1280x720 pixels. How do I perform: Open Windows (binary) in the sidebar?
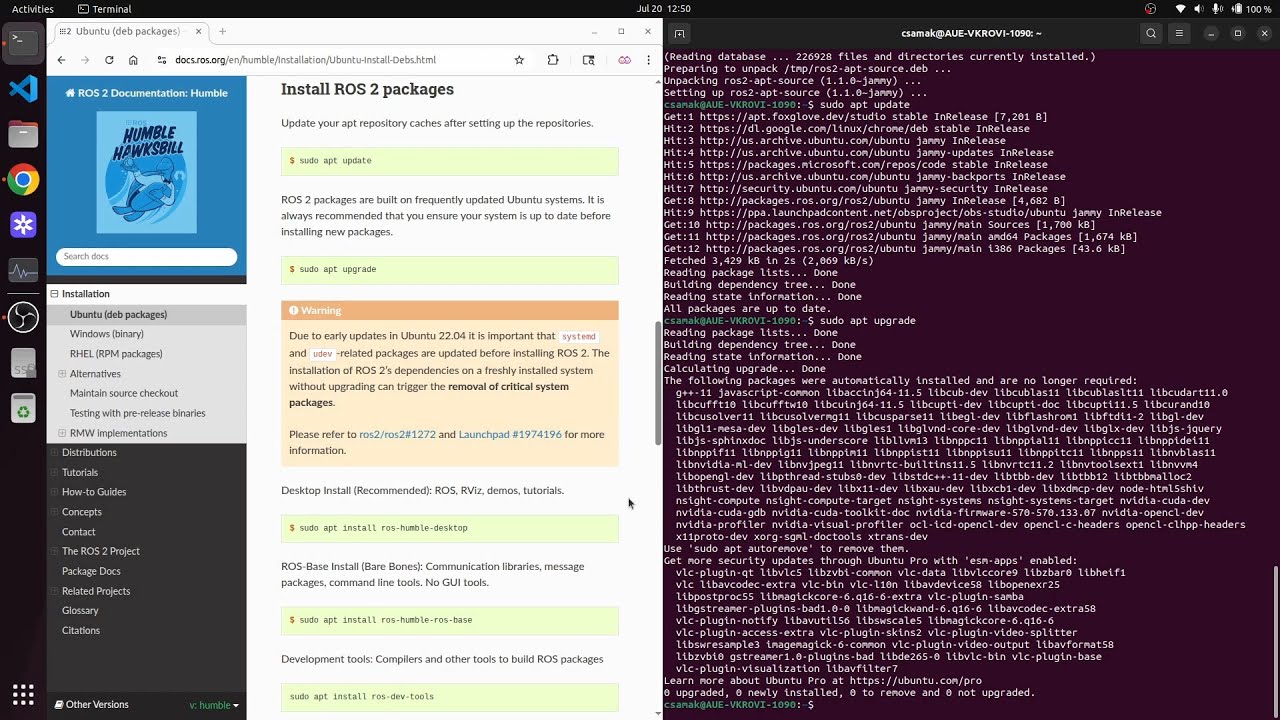tap(107, 334)
